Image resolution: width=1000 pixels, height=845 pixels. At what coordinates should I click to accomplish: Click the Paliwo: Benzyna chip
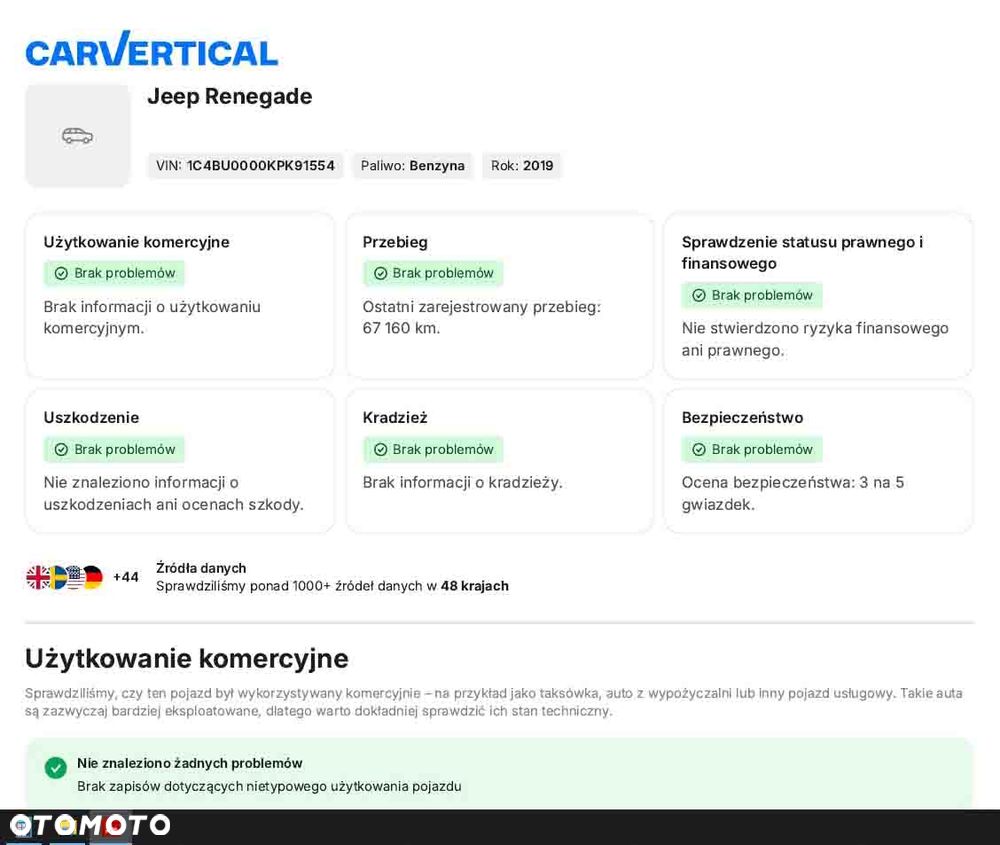(x=413, y=166)
